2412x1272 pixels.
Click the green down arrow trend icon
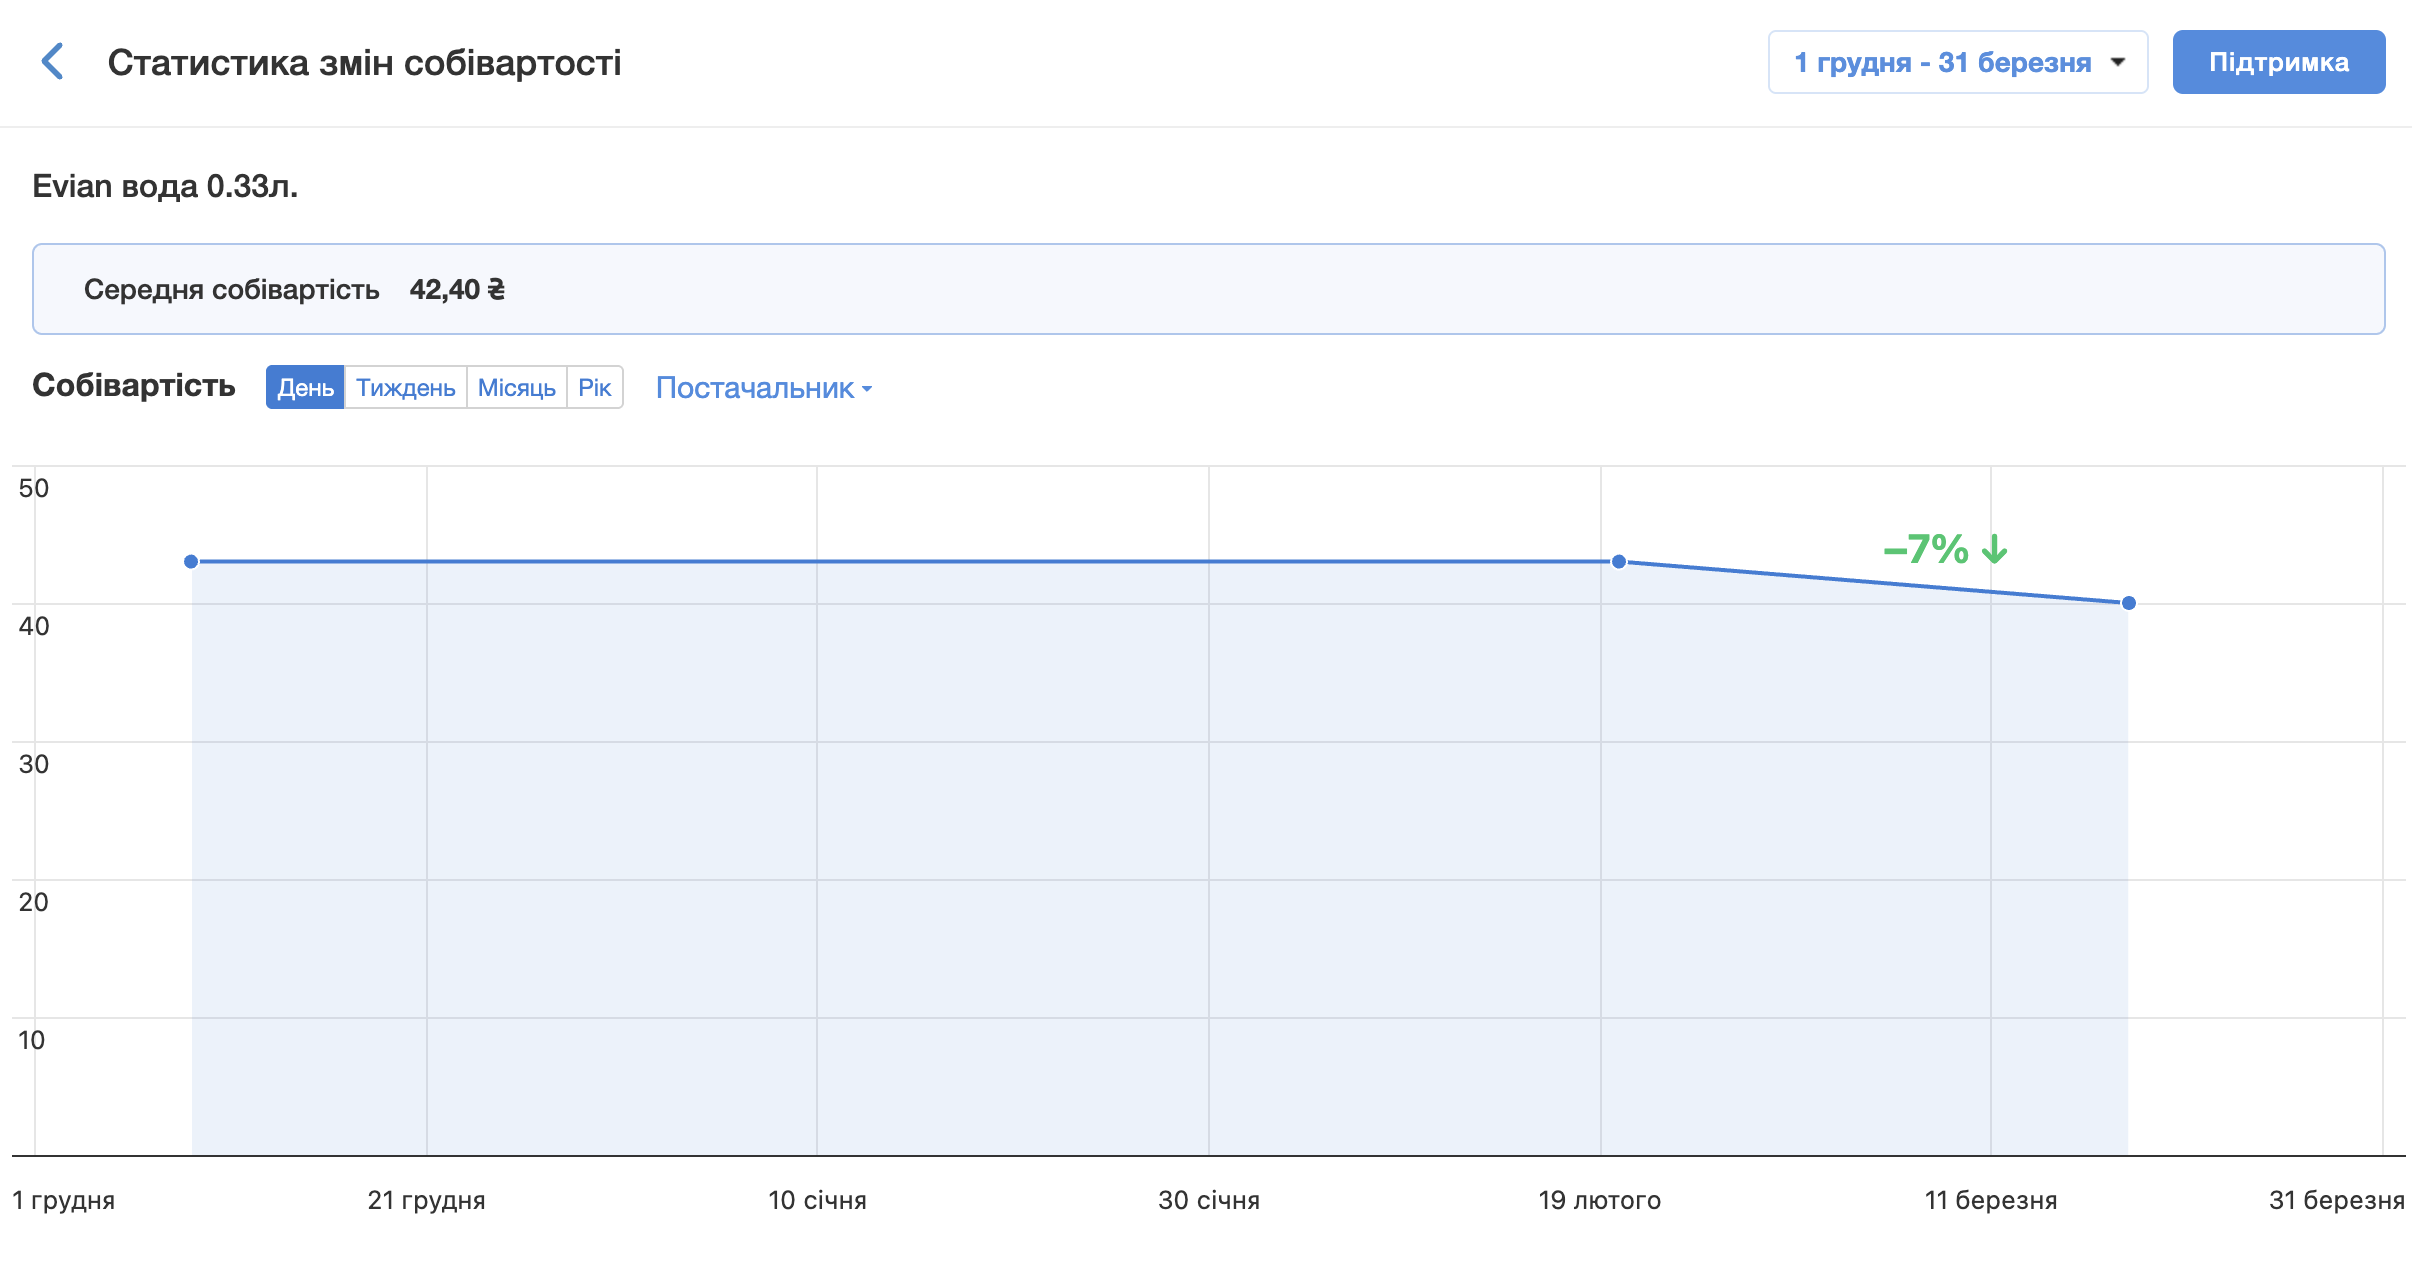(x=1995, y=549)
